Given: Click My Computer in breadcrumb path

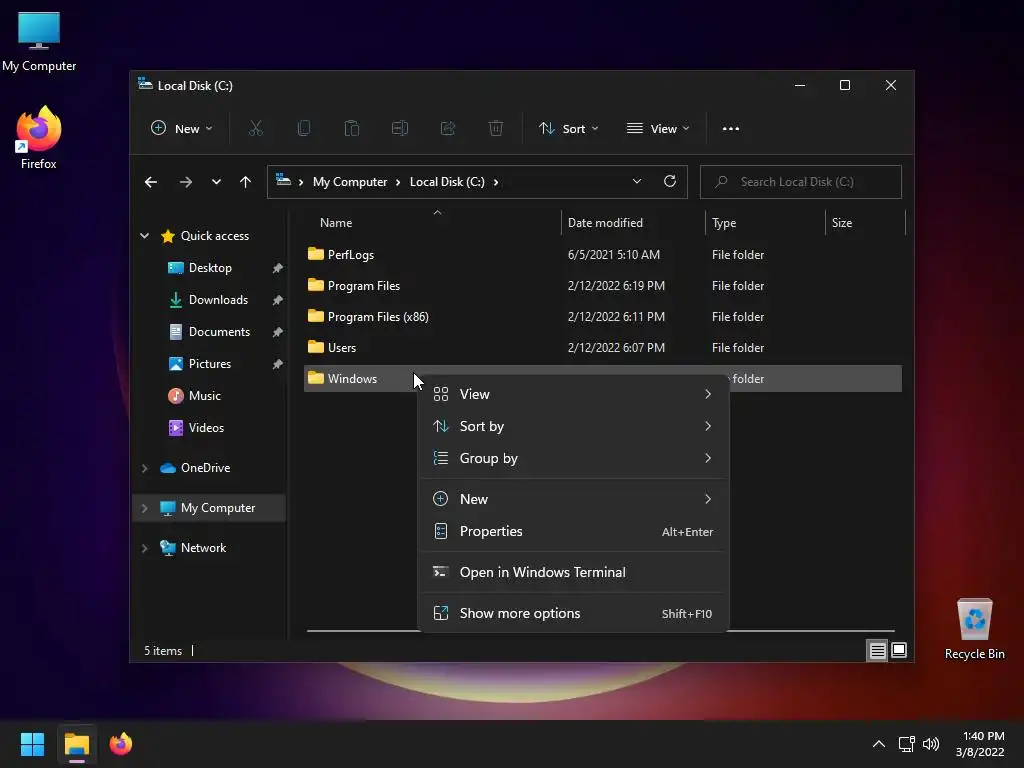Looking at the screenshot, I should (x=350, y=182).
